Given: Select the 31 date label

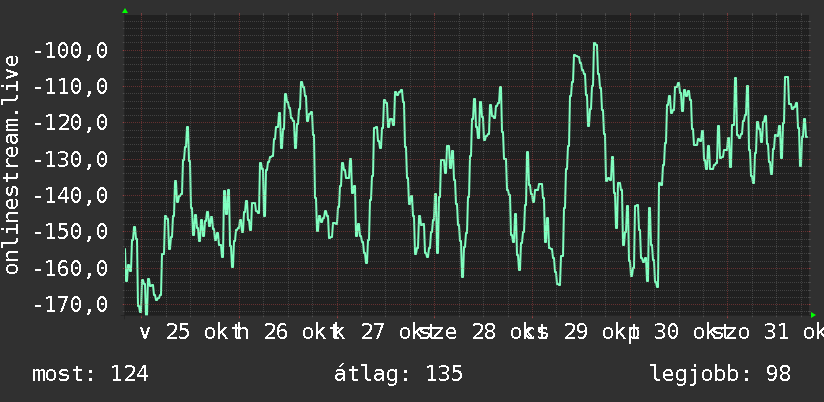Looking at the screenshot, I should [x=777, y=333].
